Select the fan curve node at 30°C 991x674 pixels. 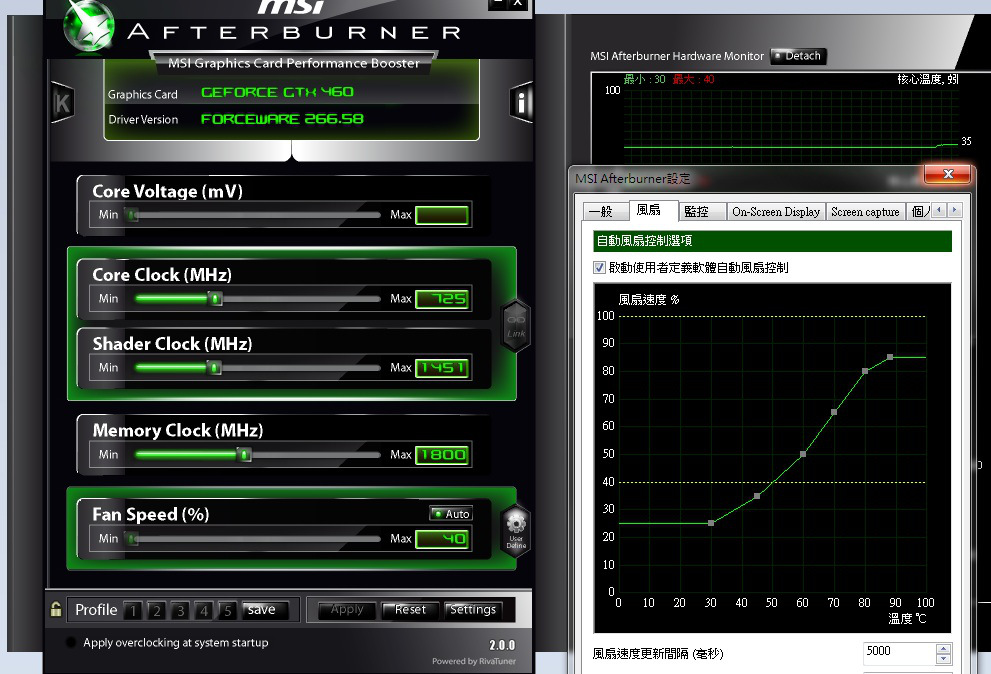click(711, 523)
